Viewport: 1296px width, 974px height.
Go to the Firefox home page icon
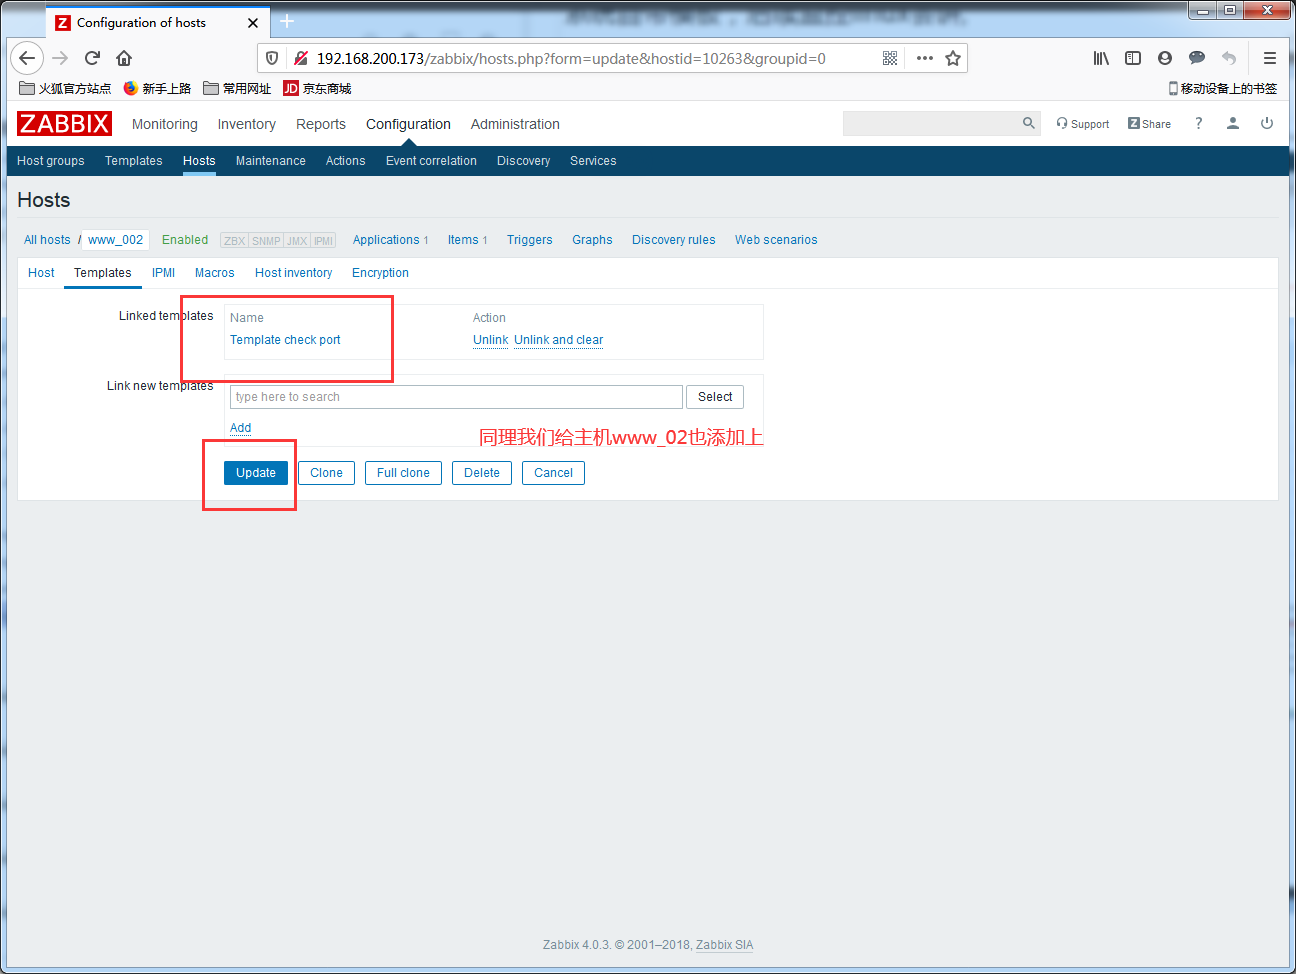(124, 58)
